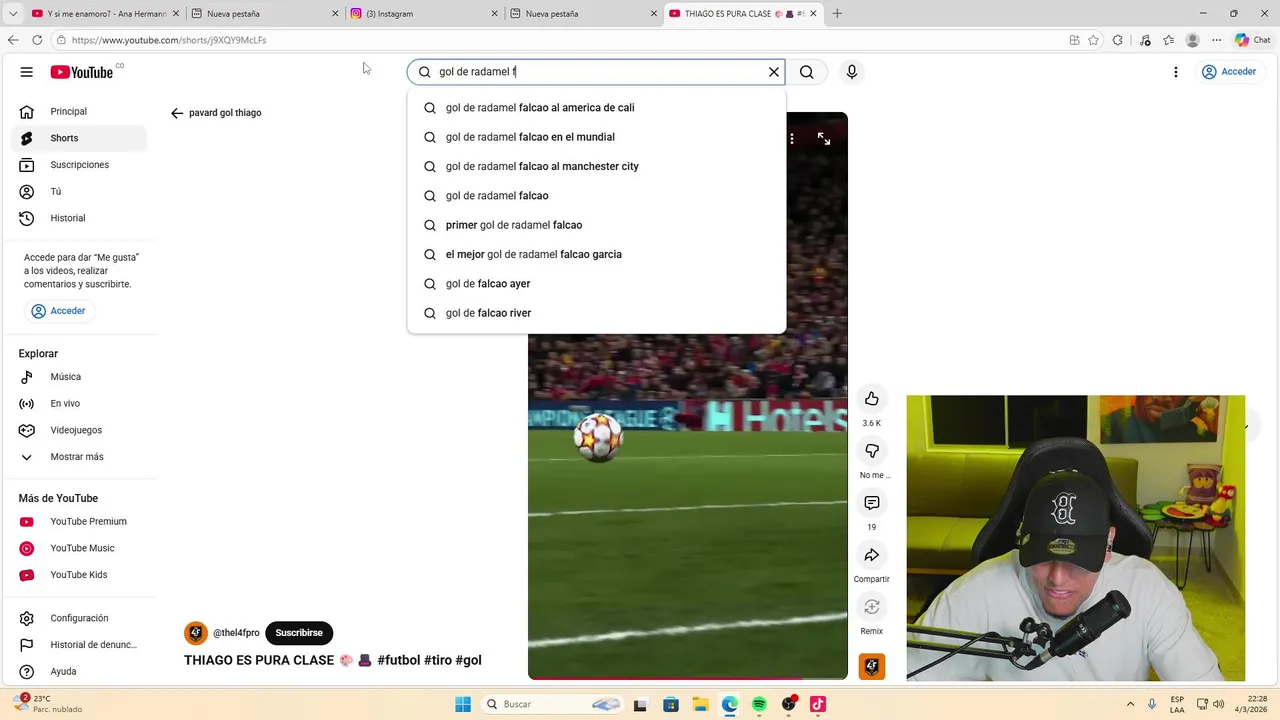Open Historial de denuncias
Screen dimensions: 1280x720
coord(80,645)
